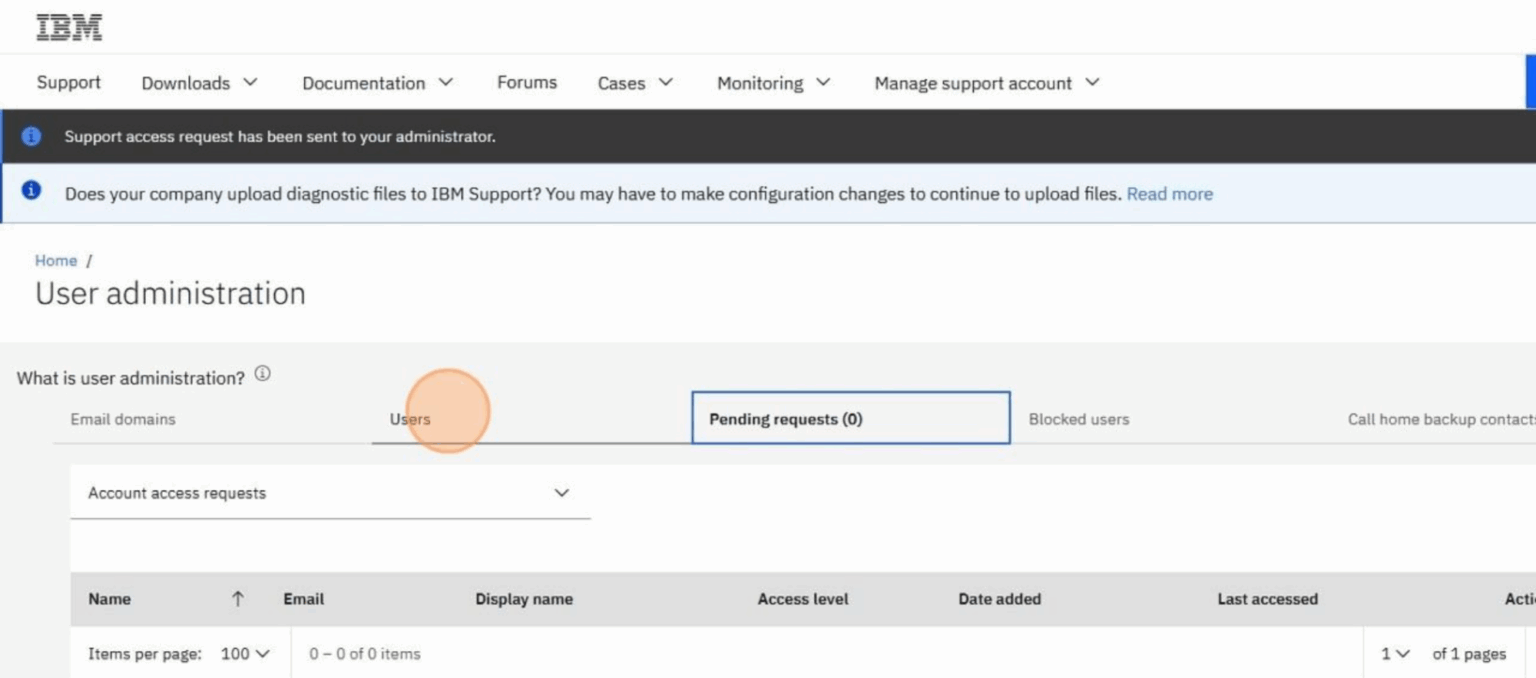This screenshot has width=1536, height=678.
Task: Open the Manage support account dropdown
Action: coord(983,83)
